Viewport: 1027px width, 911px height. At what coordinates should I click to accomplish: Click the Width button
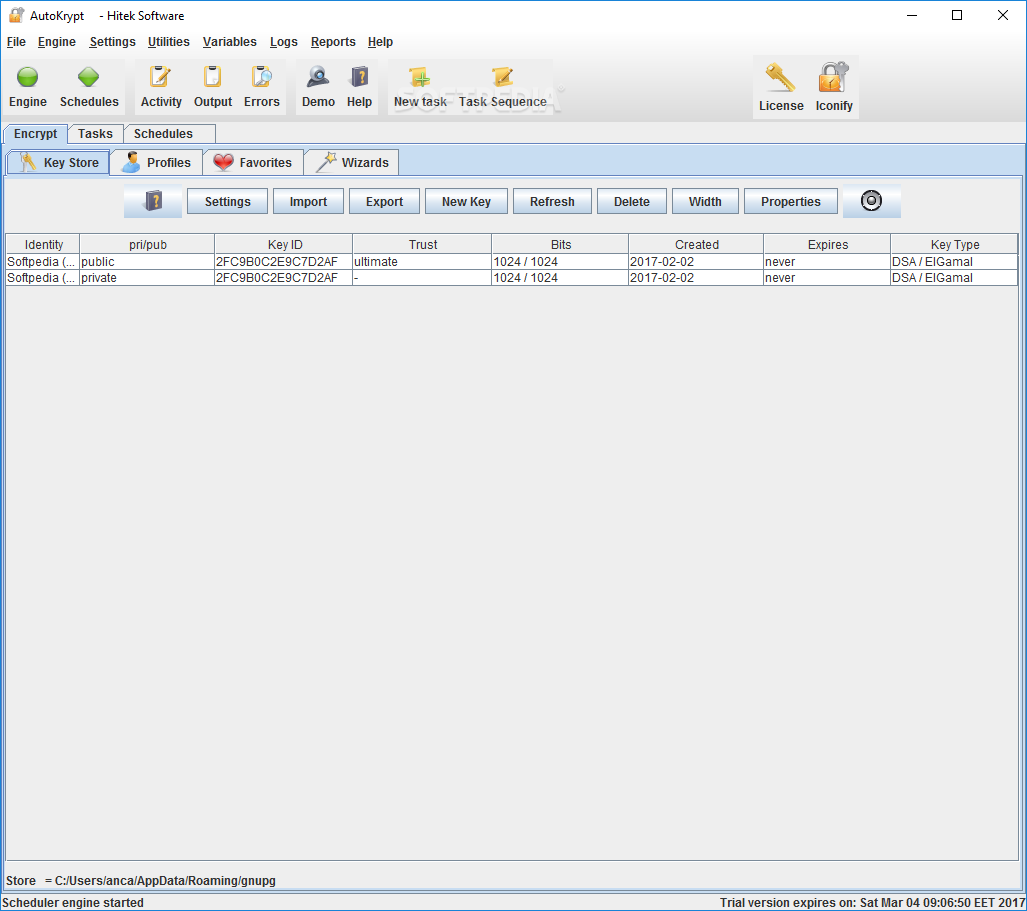[705, 202]
